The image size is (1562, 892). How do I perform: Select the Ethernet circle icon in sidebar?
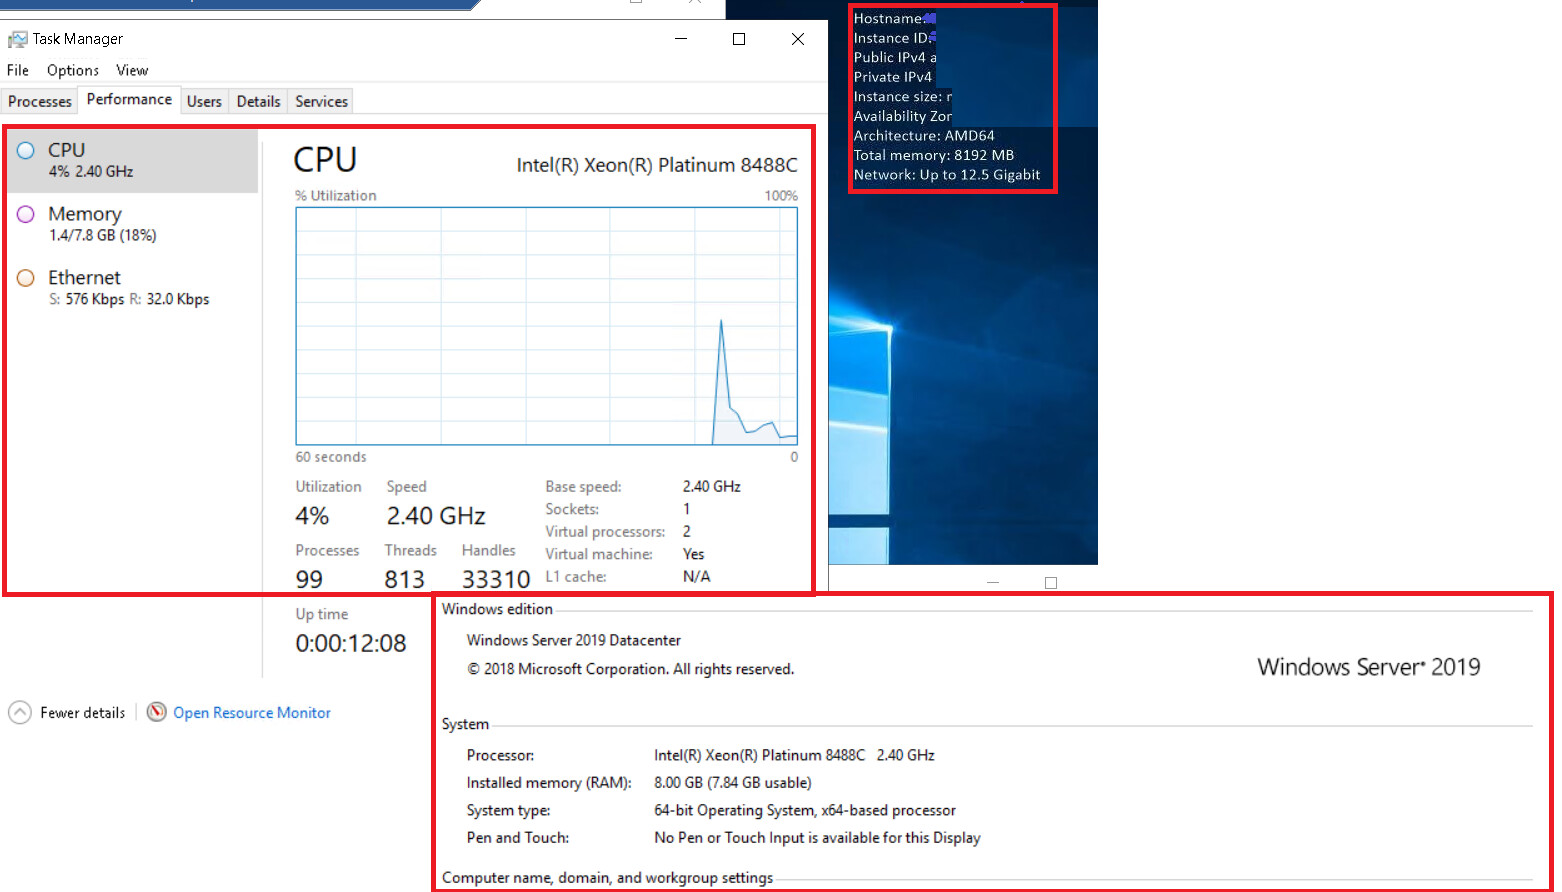[x=26, y=278]
